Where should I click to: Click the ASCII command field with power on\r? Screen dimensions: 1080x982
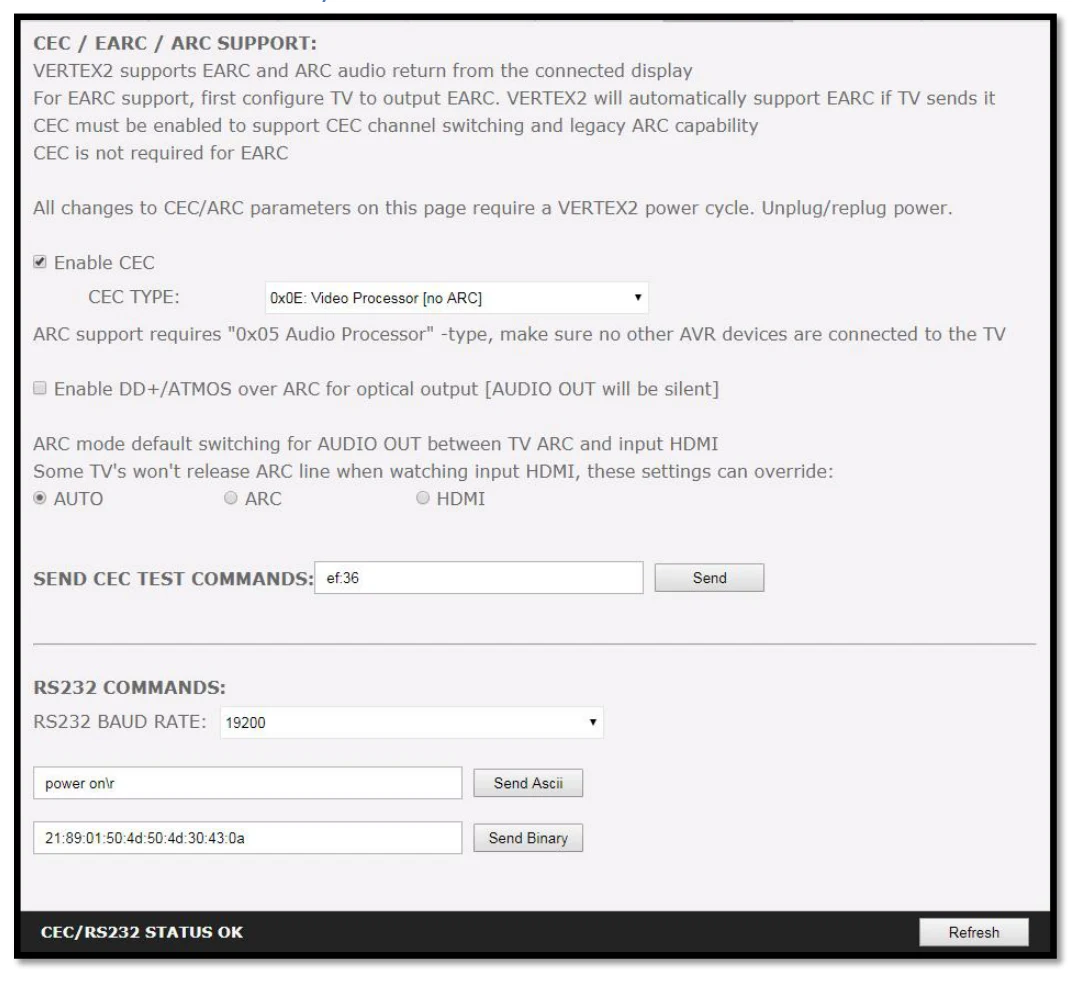[x=247, y=783]
